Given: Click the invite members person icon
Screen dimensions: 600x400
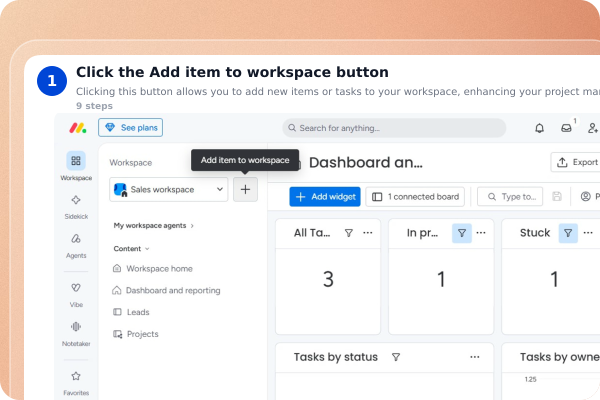Looking at the screenshot, I should [x=593, y=128].
